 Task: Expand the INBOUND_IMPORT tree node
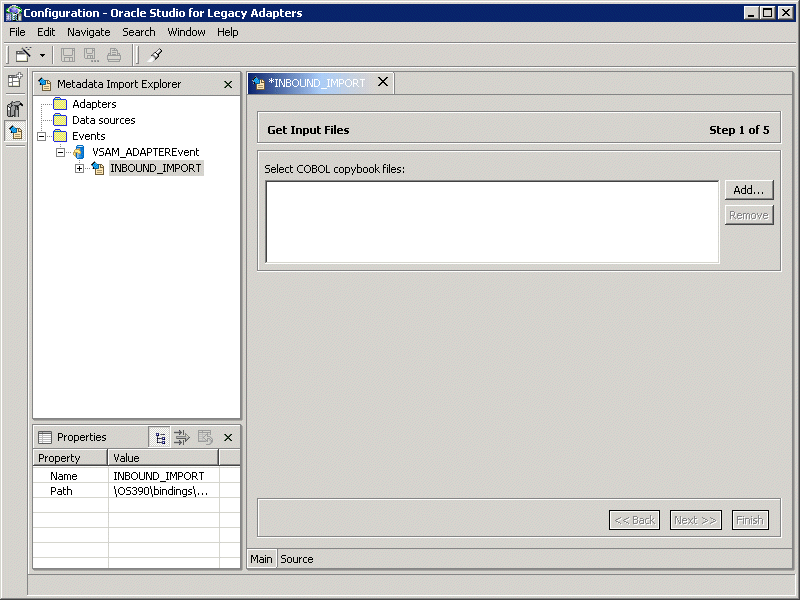click(79, 168)
